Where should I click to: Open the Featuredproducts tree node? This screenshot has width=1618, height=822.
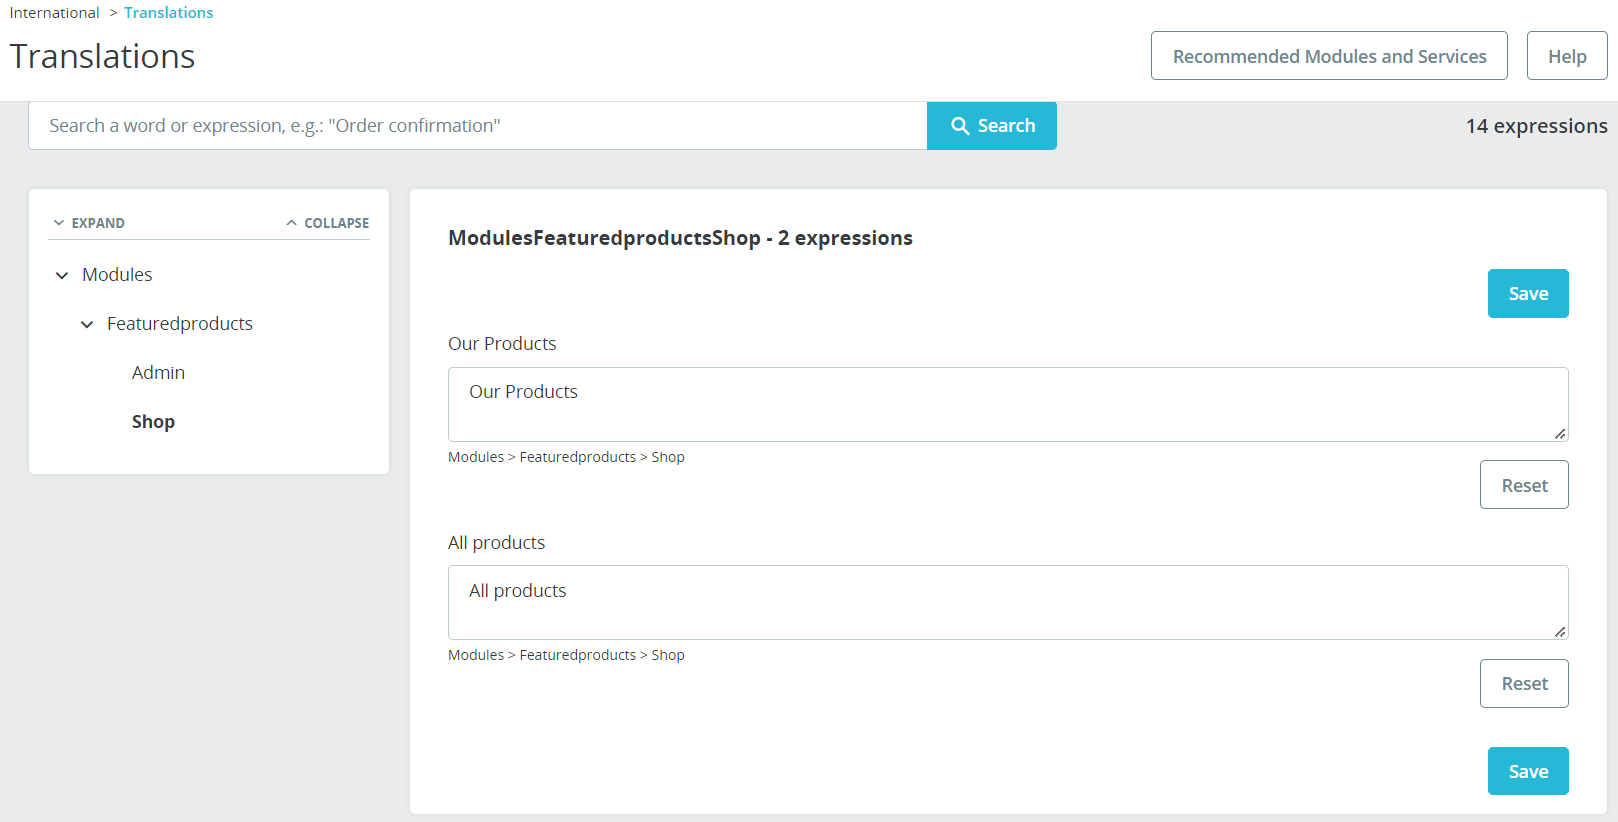180,324
